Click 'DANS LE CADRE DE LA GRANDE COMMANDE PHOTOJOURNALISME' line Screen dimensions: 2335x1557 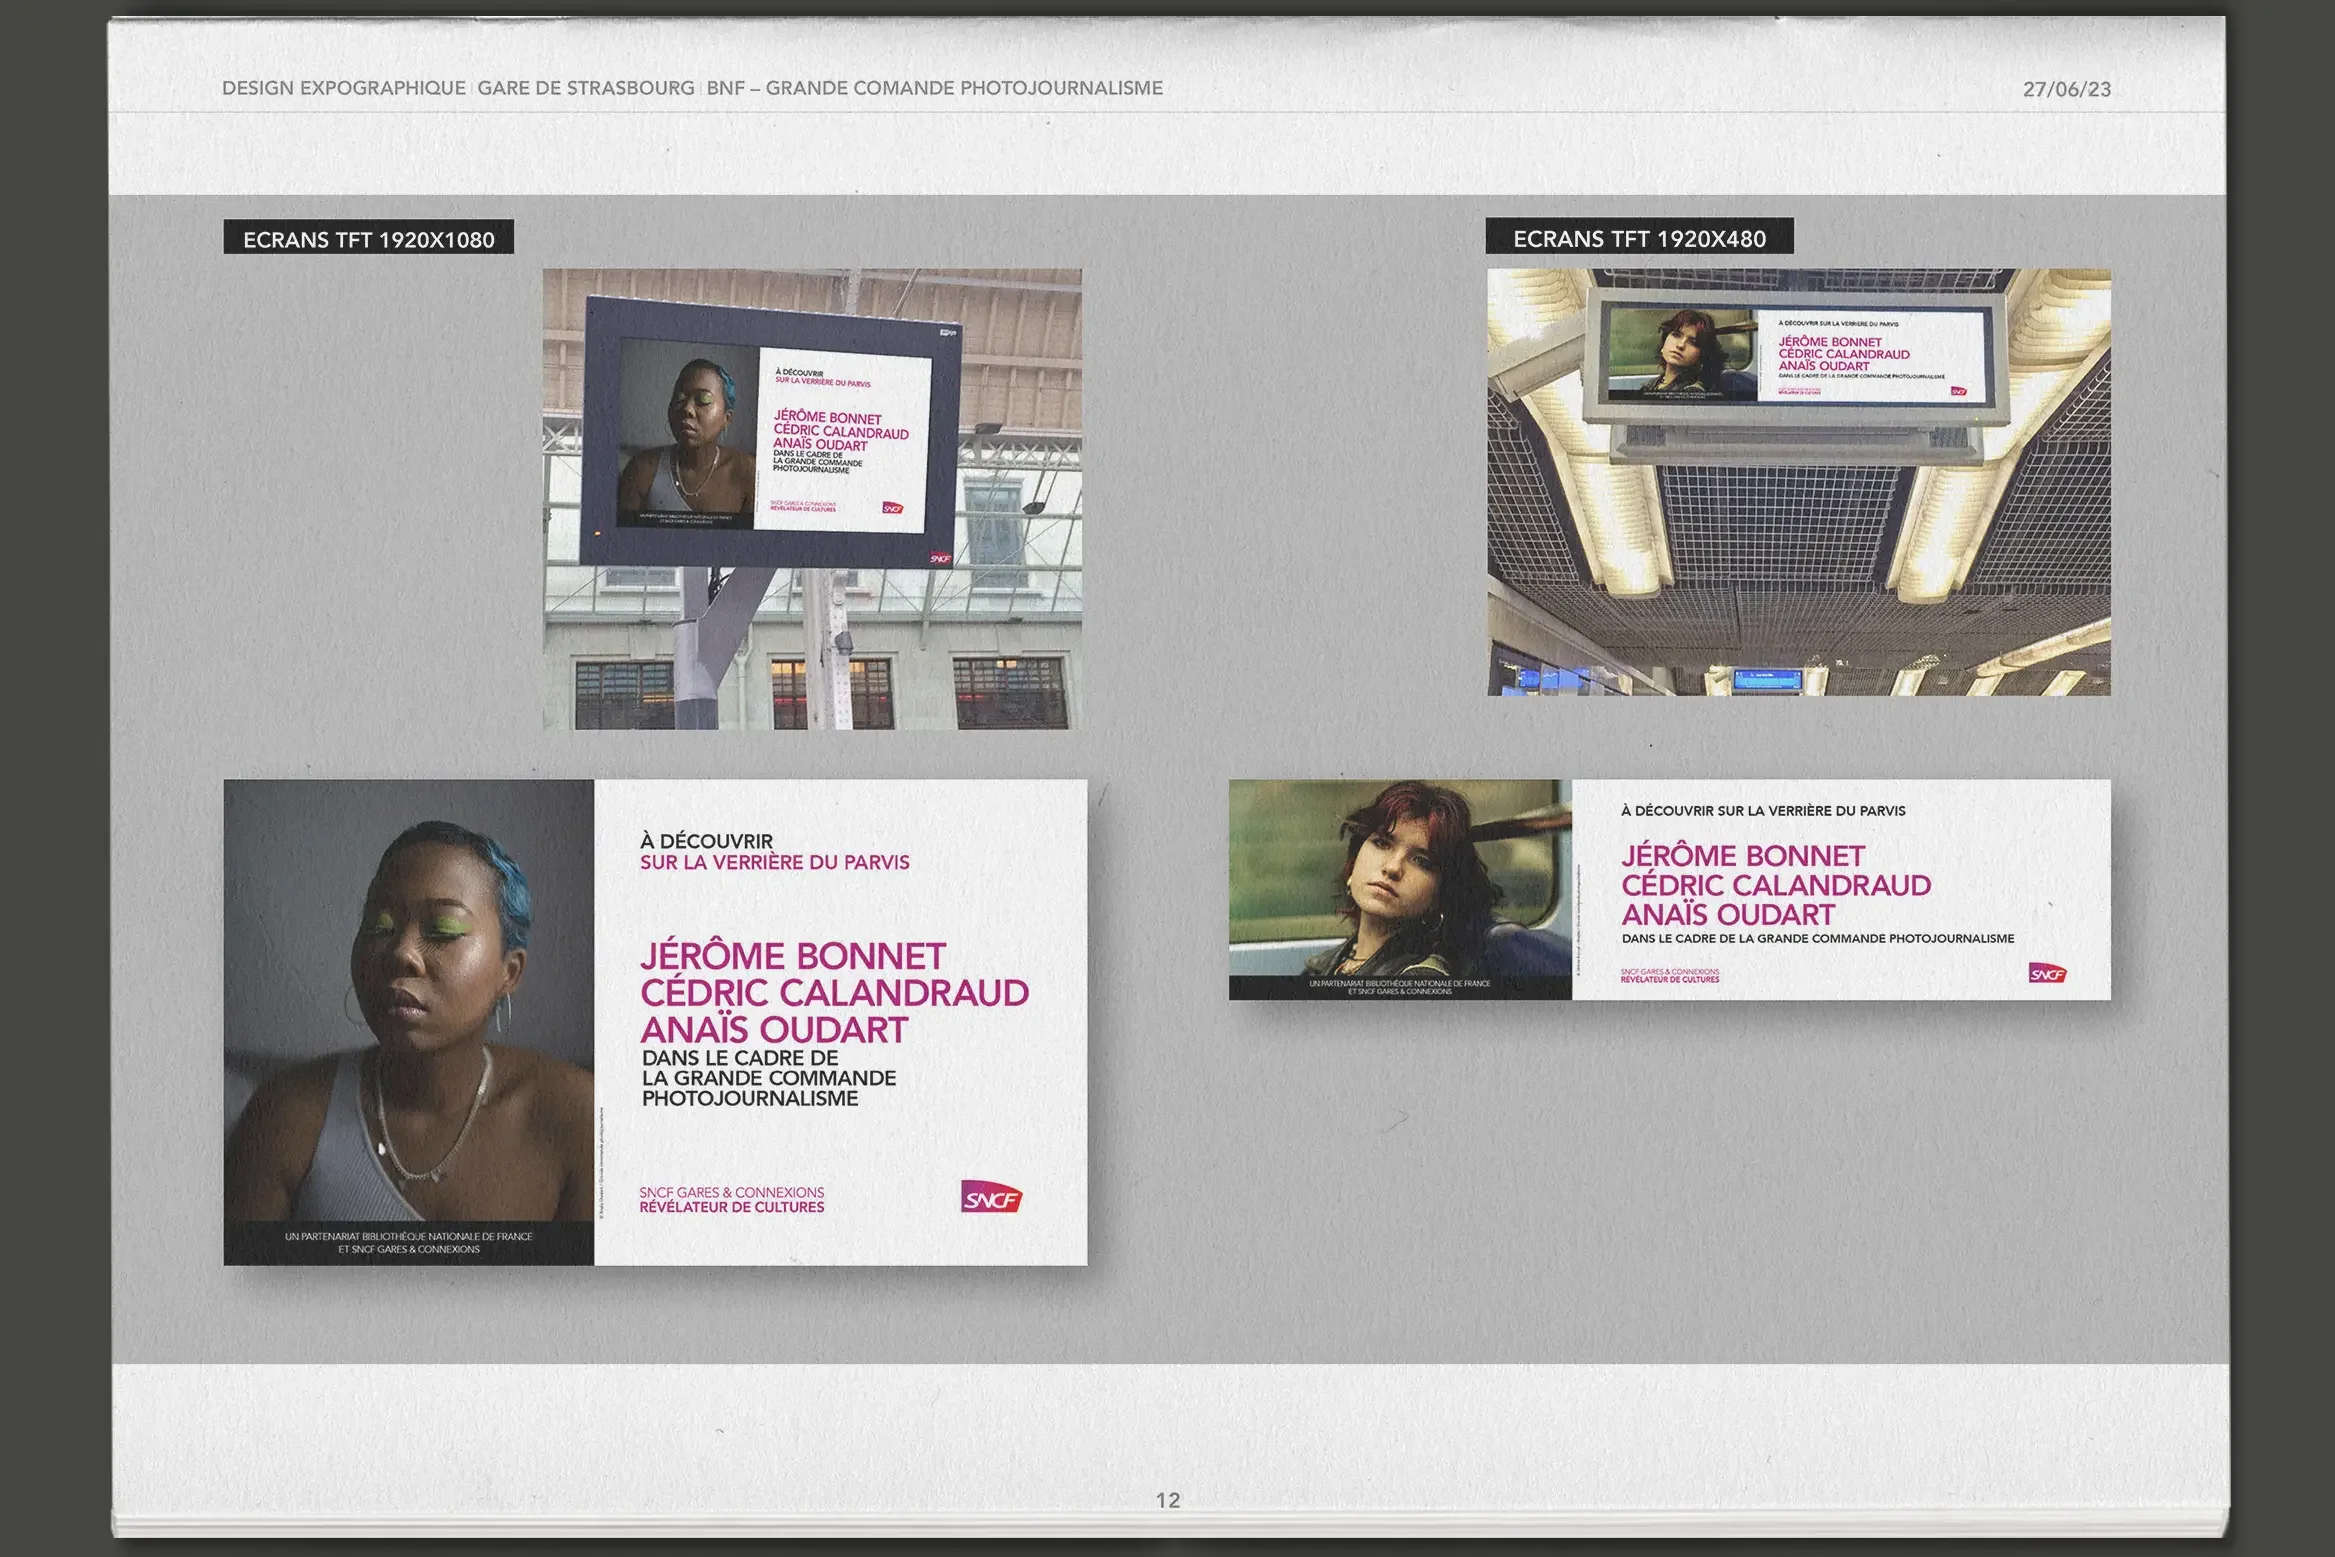1818,939
